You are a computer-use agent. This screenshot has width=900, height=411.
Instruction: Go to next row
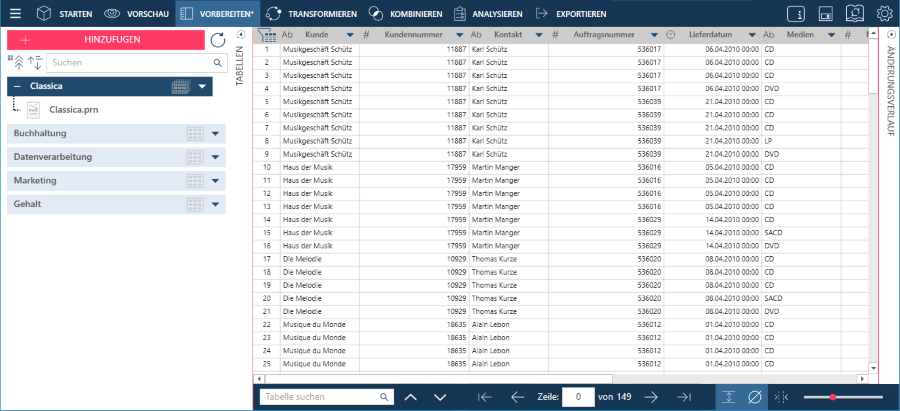(x=651, y=397)
